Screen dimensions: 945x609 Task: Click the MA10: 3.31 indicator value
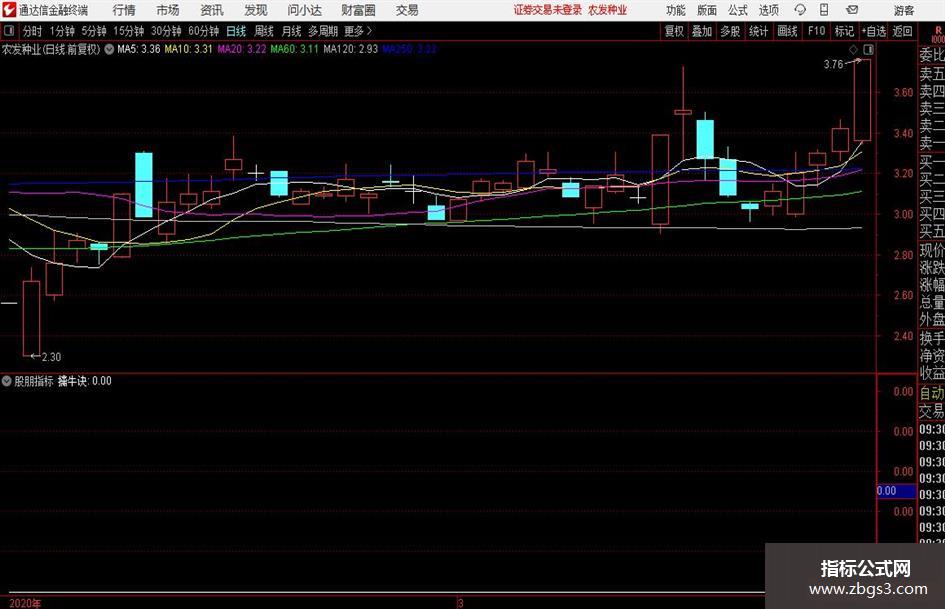[x=188, y=49]
